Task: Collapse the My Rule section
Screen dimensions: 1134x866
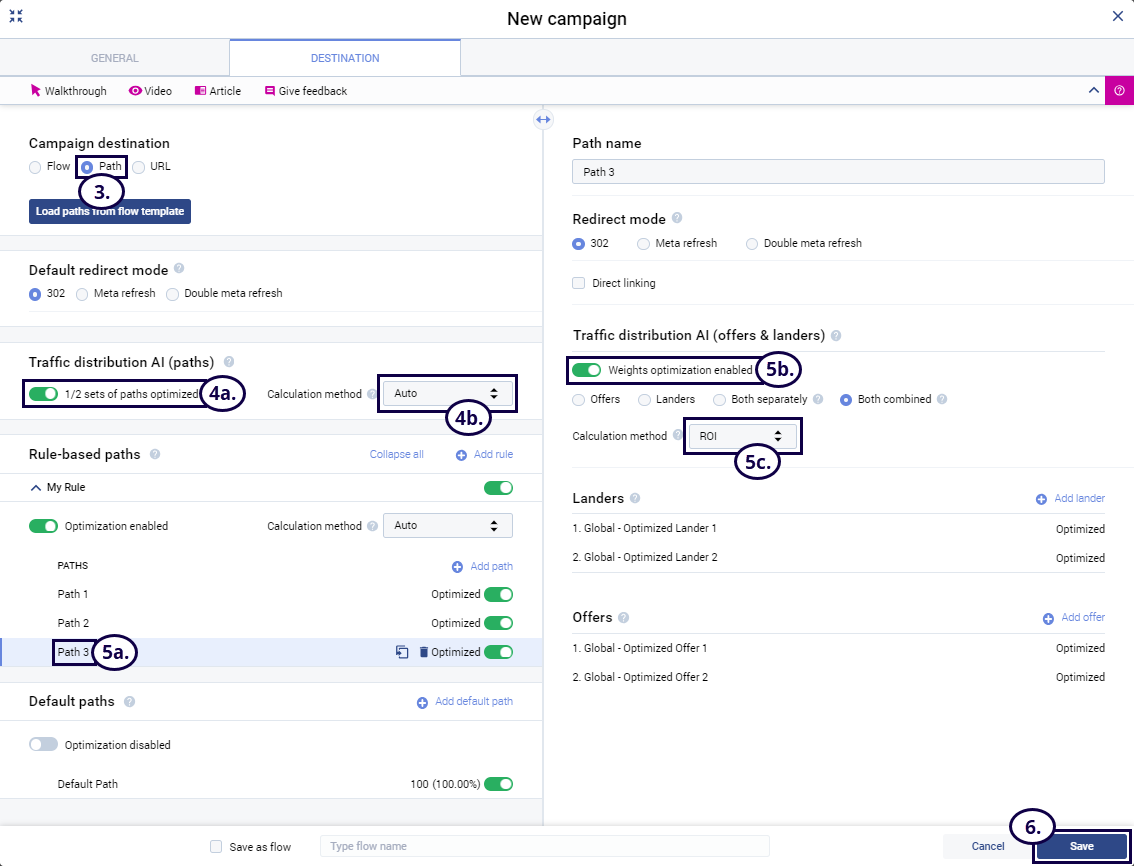Action: 37,488
